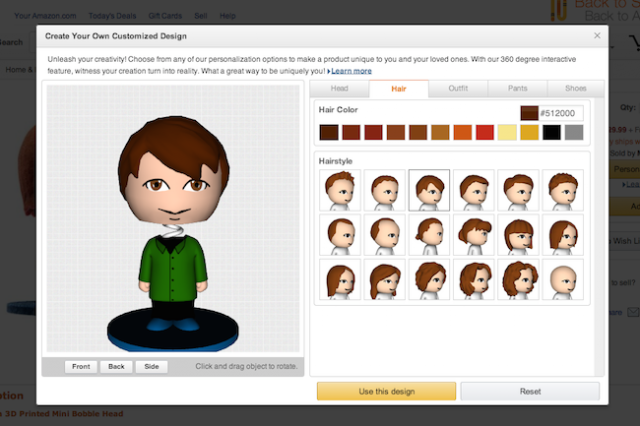Open the Learn more link
Screen dimensions: 640x426
(351, 71)
